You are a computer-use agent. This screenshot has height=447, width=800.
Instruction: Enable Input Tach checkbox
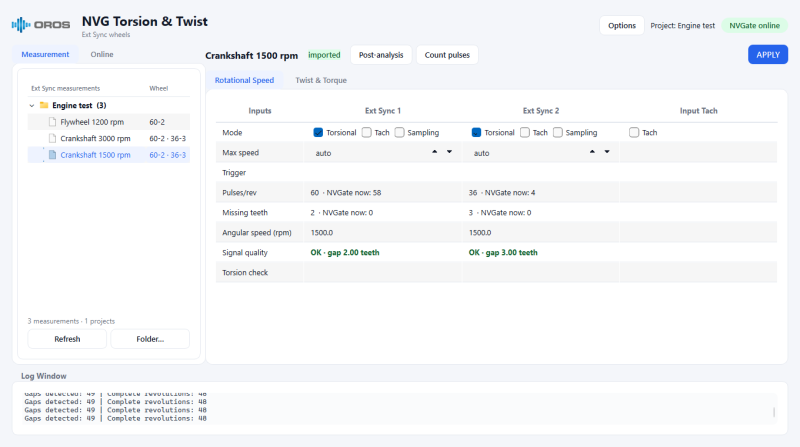(x=634, y=132)
